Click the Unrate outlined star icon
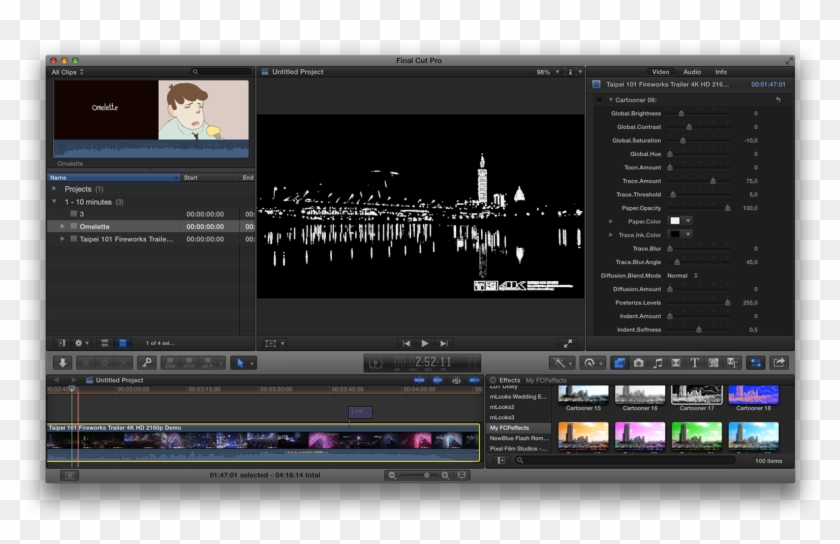Image resolution: width=840 pixels, height=544 pixels. pos(104,363)
